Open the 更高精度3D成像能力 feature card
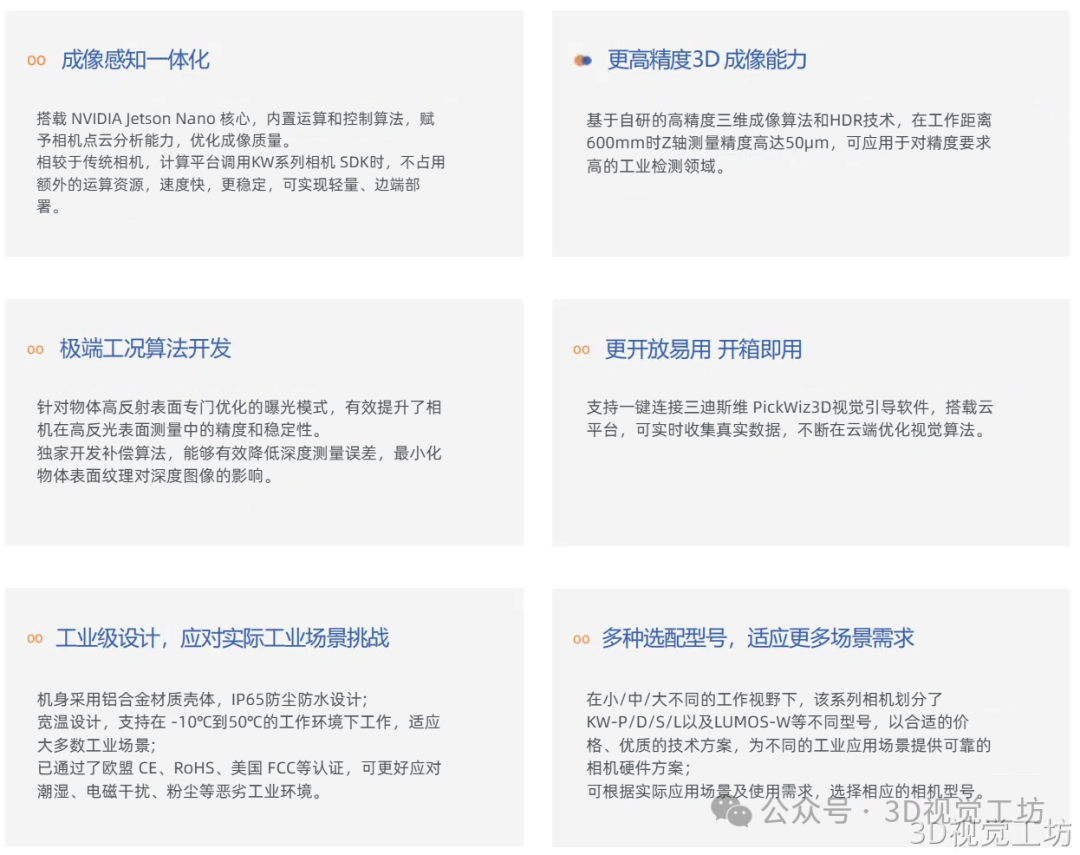This screenshot has width=1080, height=855. tap(810, 130)
